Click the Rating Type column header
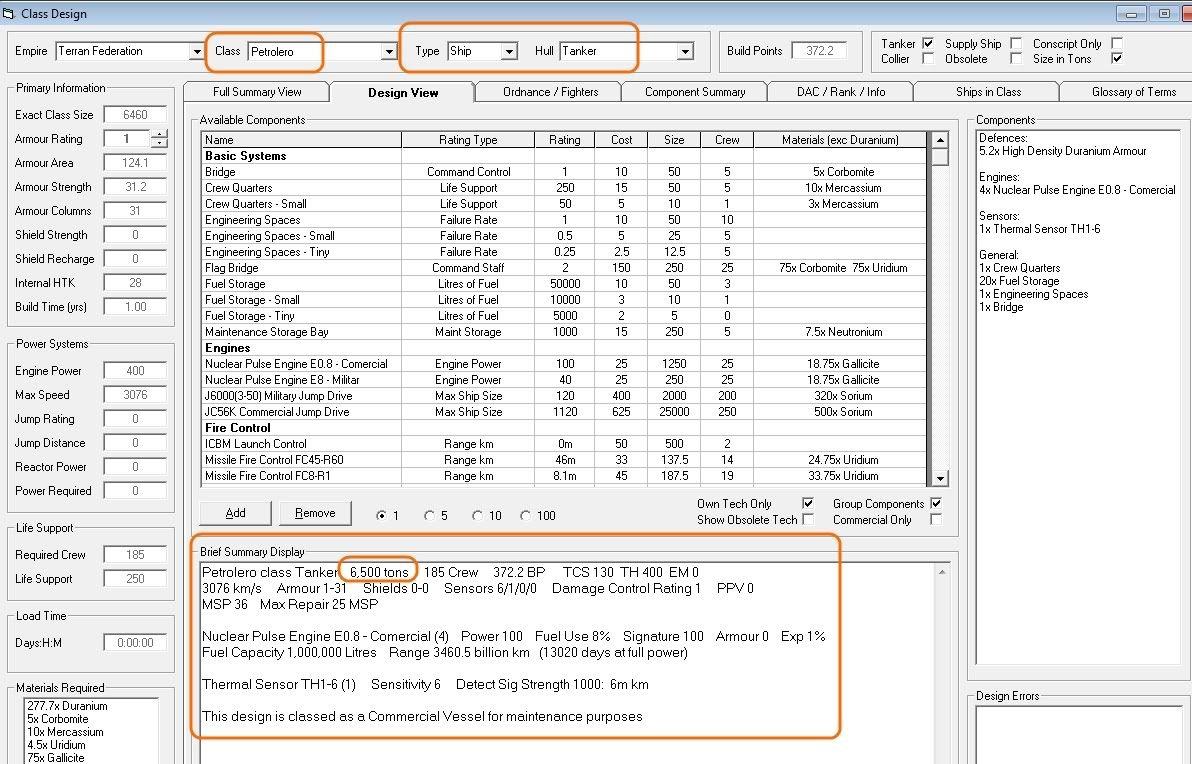The height and width of the screenshot is (764, 1192). tap(468, 140)
